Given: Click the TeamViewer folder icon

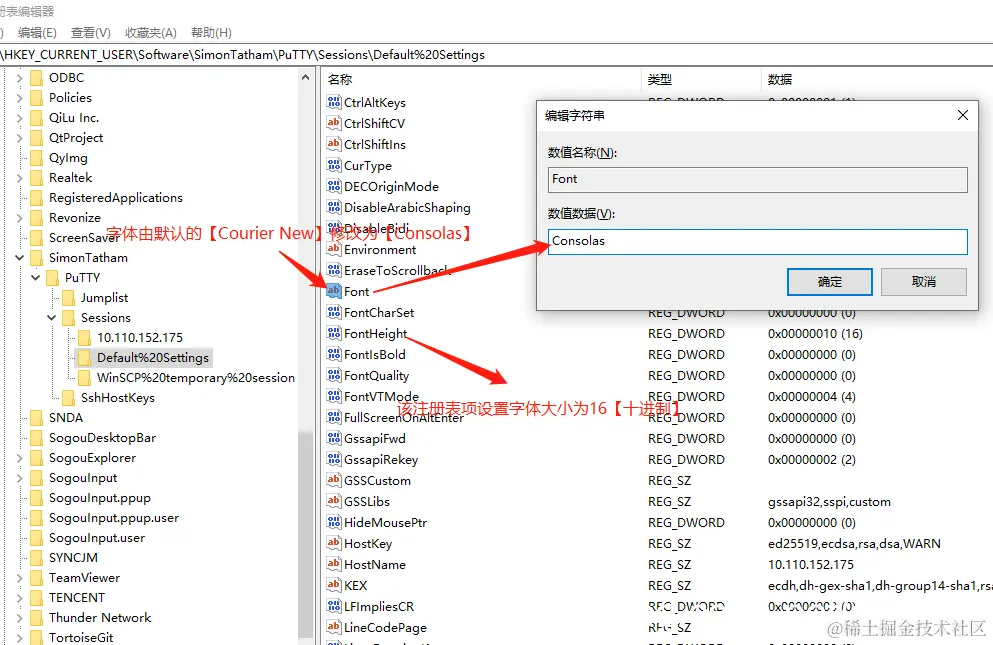Looking at the screenshot, I should 37,578.
